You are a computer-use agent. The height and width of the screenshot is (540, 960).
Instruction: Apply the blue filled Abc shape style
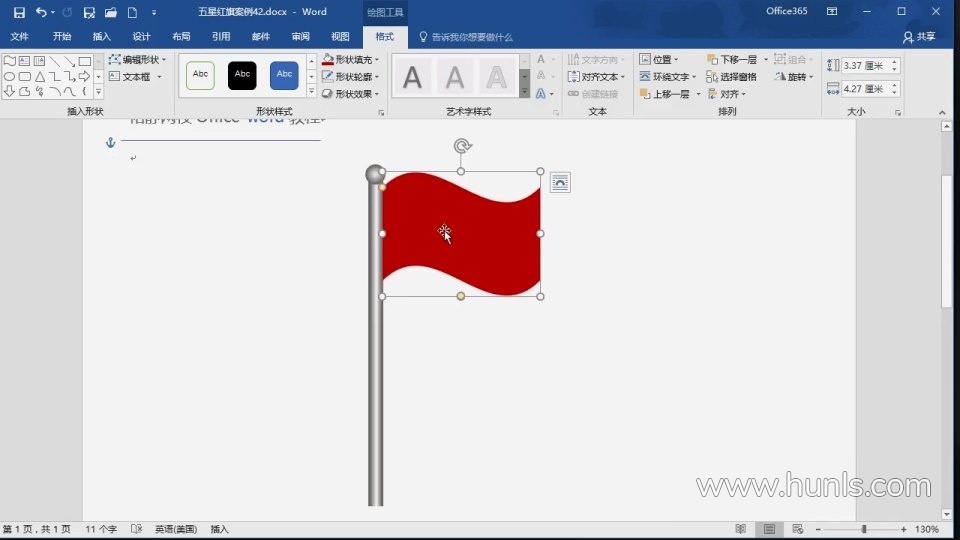pyautogui.click(x=284, y=76)
